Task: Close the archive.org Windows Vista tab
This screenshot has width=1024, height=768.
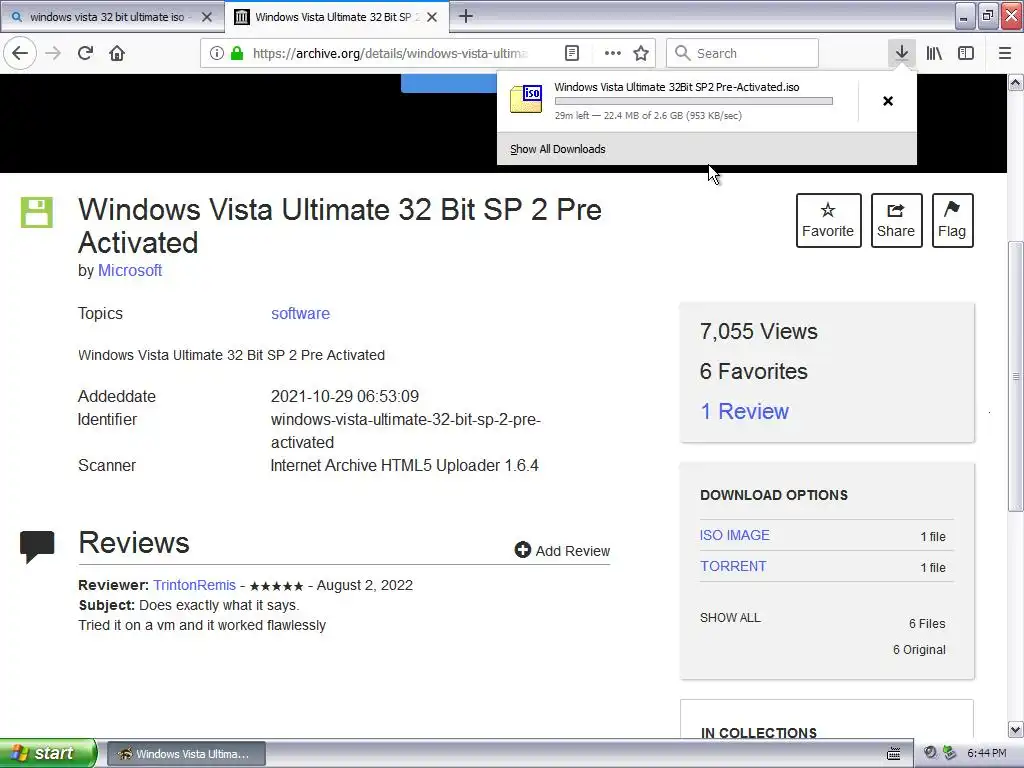Action: 432,17
